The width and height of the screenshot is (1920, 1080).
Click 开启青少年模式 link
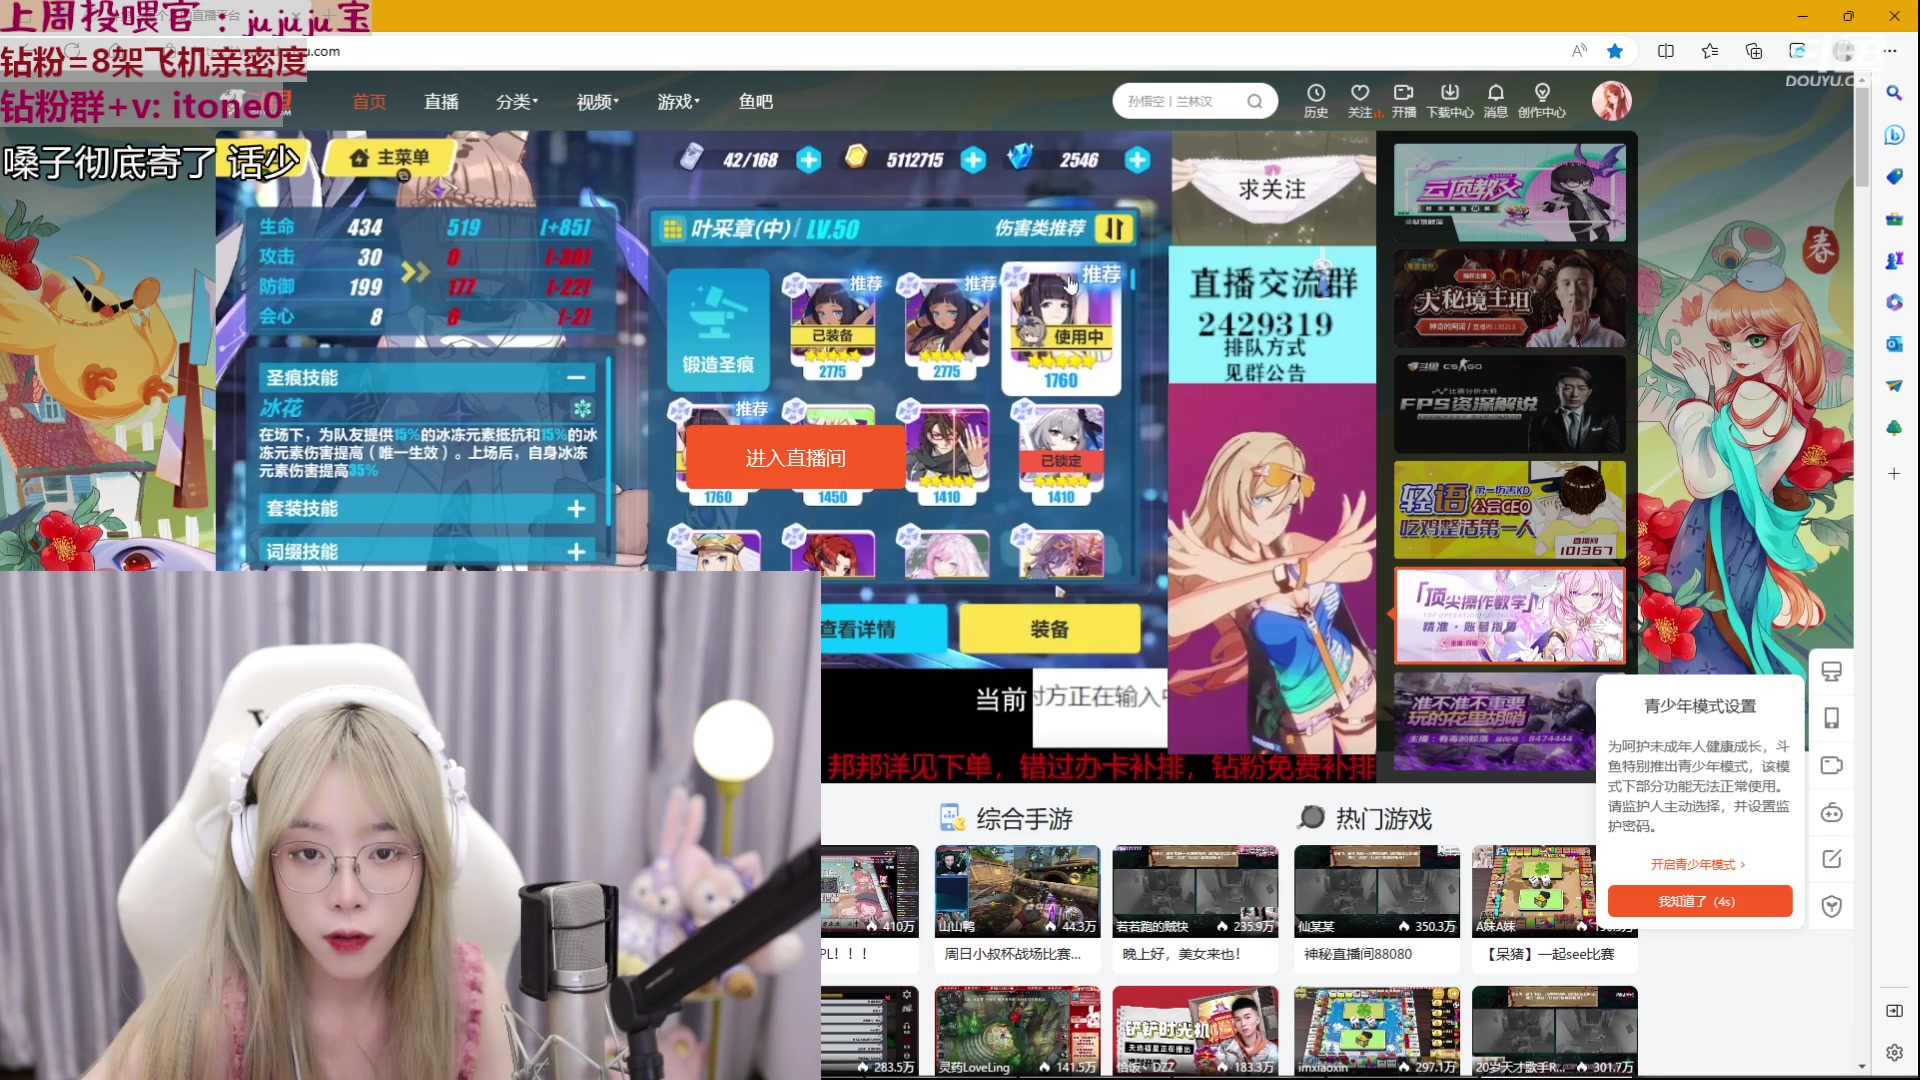[x=1697, y=864]
